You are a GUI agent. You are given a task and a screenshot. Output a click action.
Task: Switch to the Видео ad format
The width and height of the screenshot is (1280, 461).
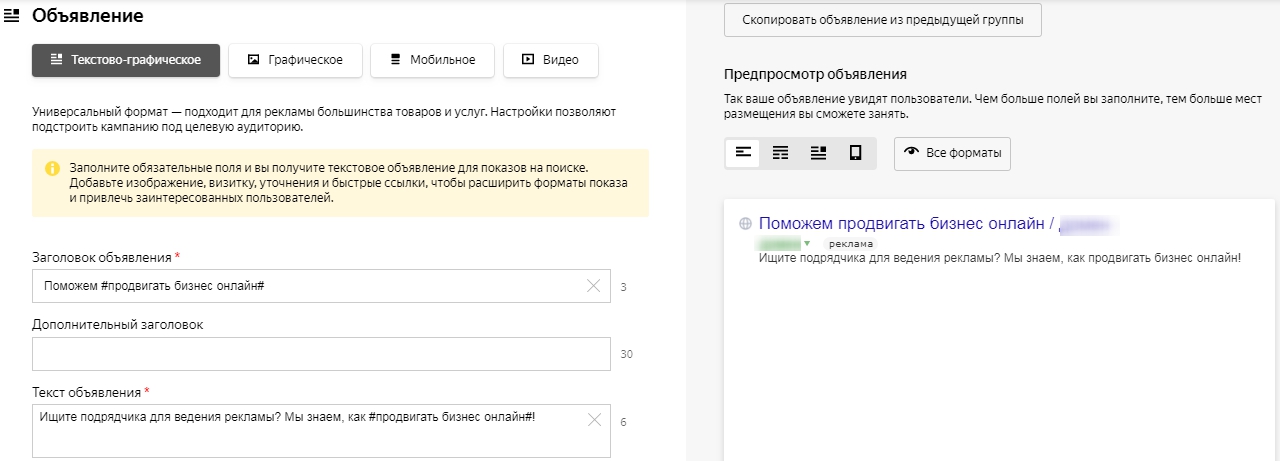click(550, 60)
